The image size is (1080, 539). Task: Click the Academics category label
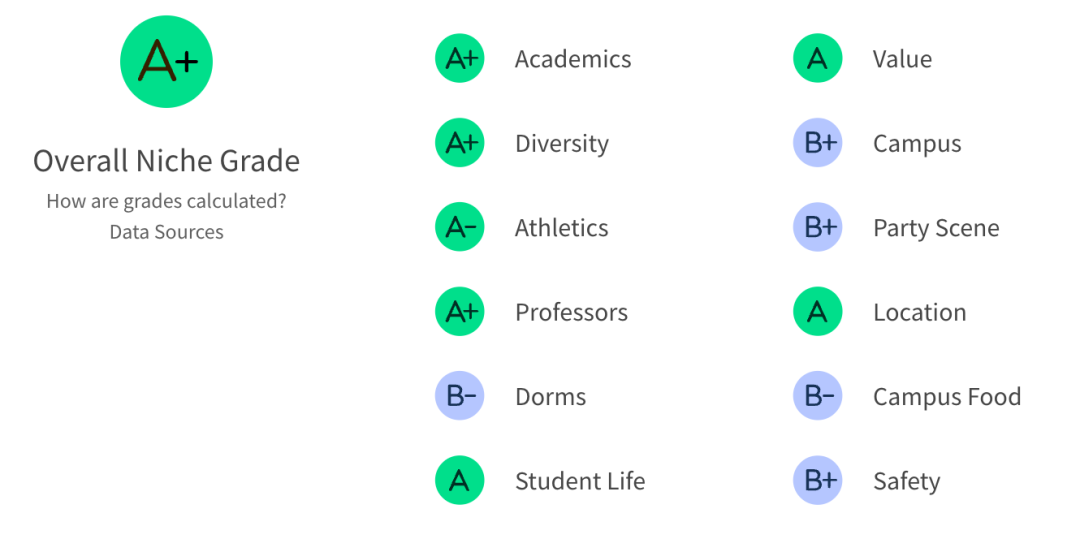(573, 59)
